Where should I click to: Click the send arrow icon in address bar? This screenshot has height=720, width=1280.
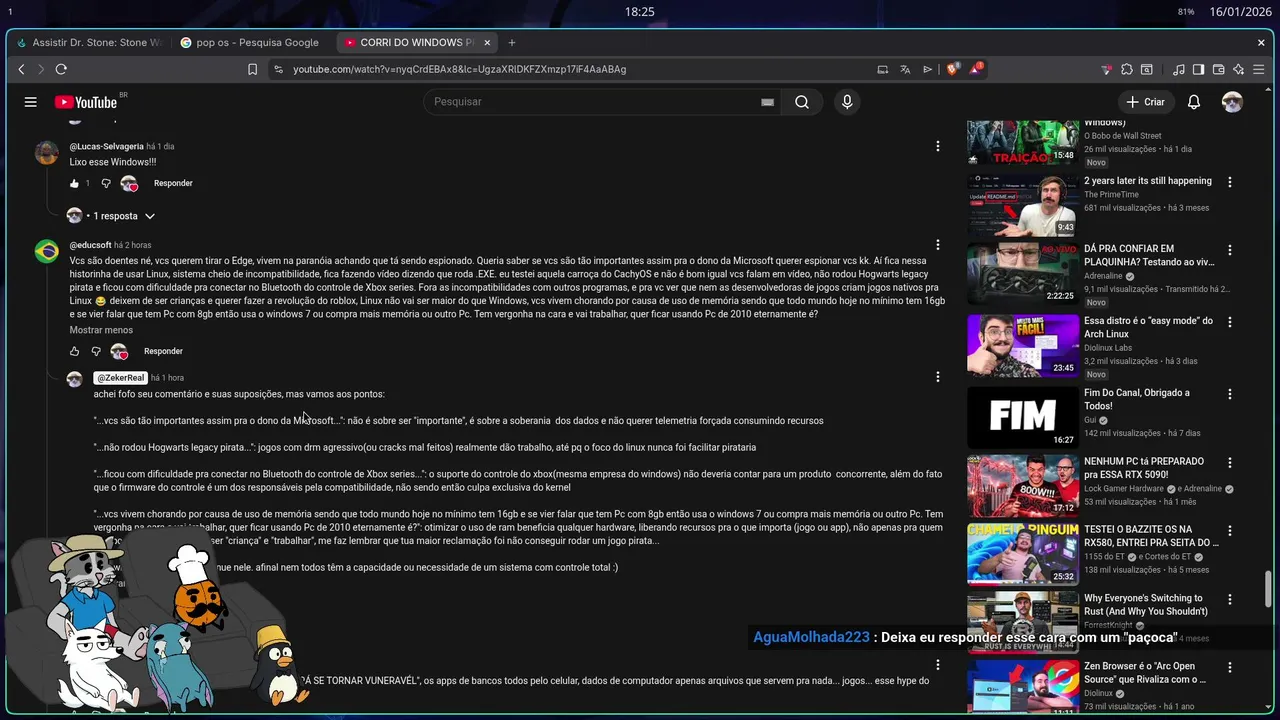coord(928,69)
